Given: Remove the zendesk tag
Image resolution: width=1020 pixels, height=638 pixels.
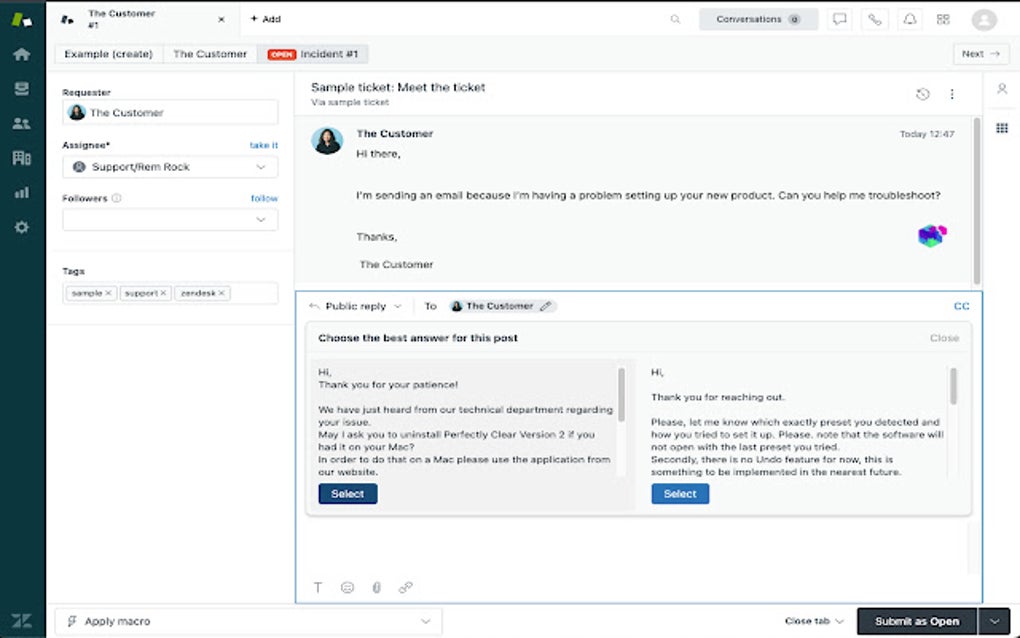Looking at the screenshot, I should pyautogui.click(x=221, y=293).
